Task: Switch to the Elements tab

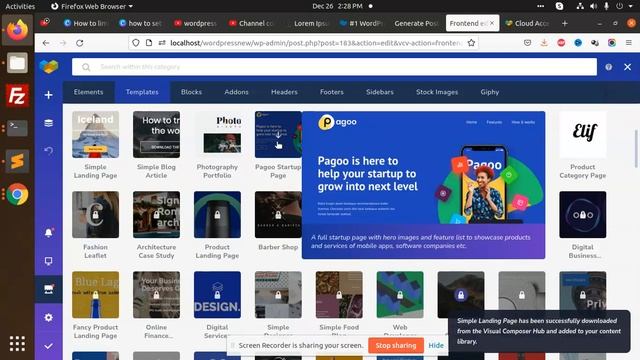Action: [x=89, y=92]
